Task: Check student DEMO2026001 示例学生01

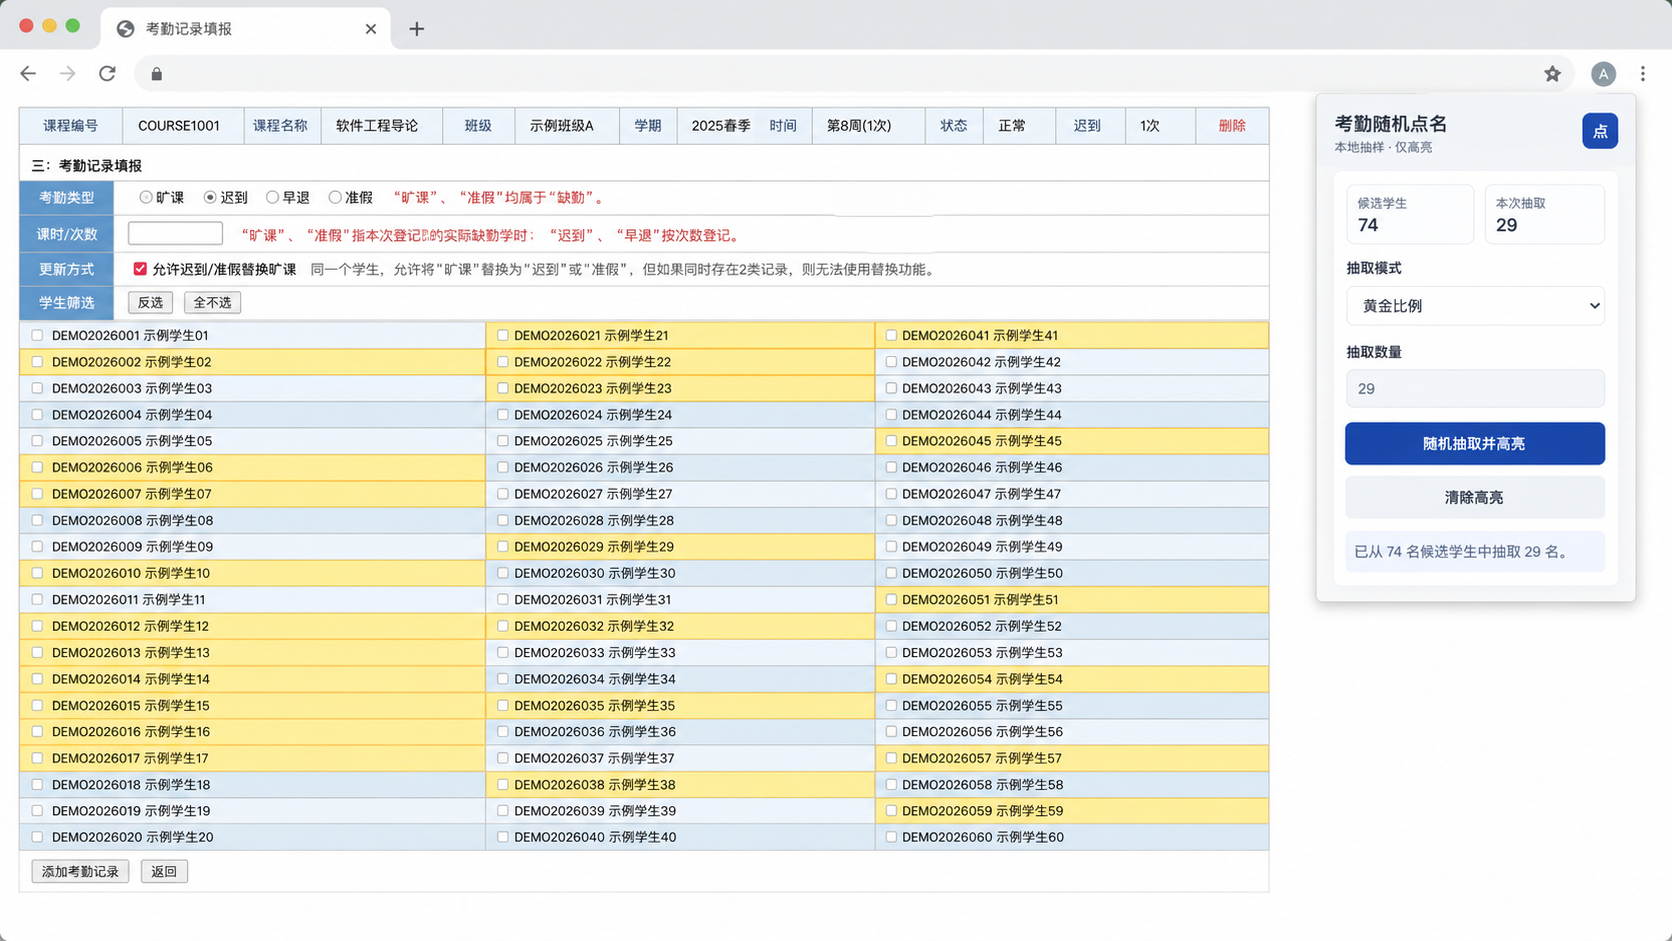Action: click(37, 335)
